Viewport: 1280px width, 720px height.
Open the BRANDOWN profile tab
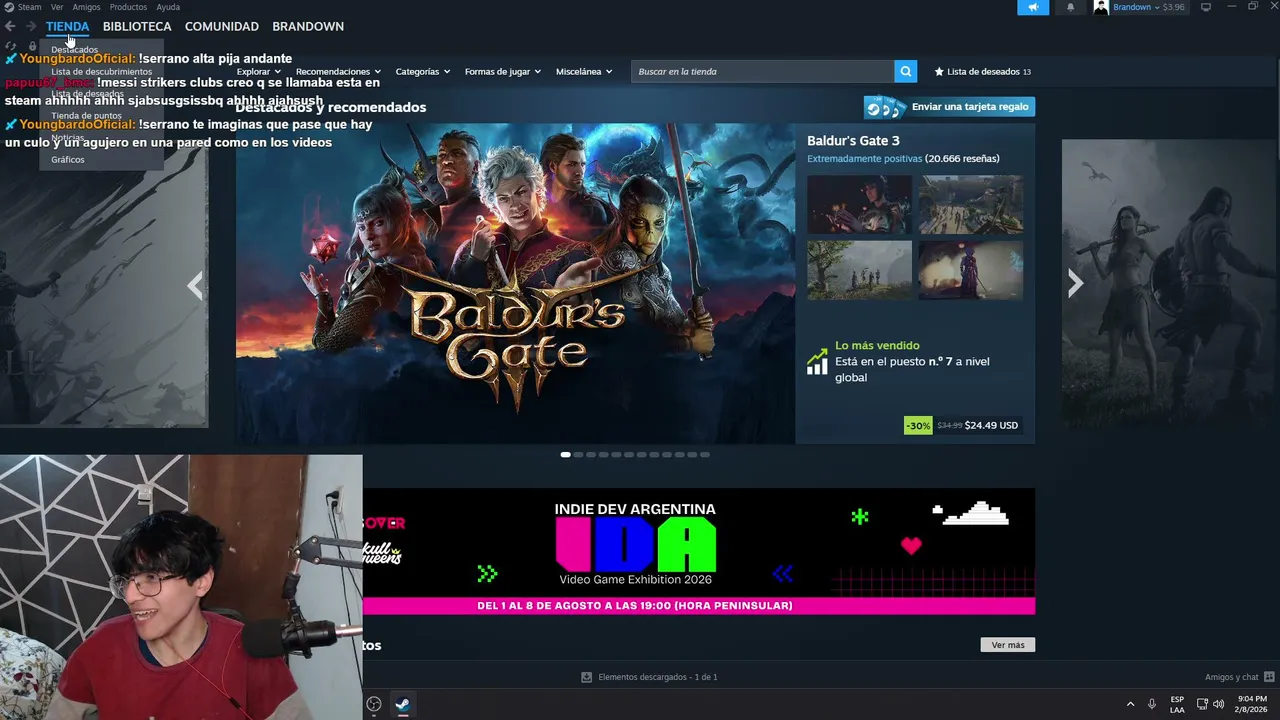pos(308,26)
